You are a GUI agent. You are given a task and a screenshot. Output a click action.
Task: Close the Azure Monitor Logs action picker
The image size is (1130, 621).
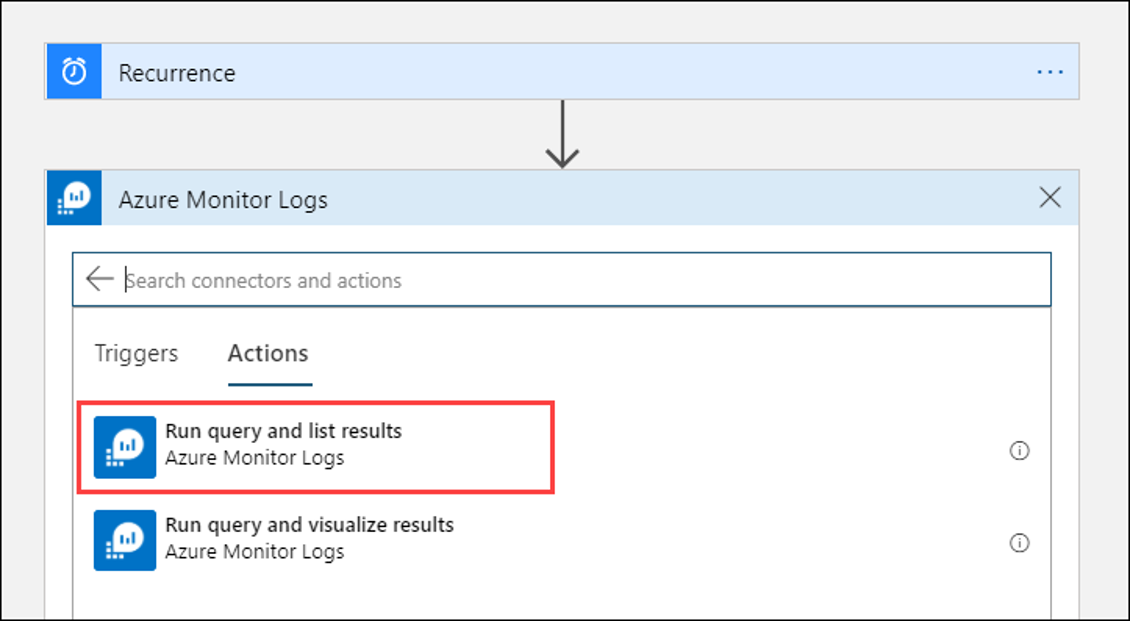pos(1050,197)
